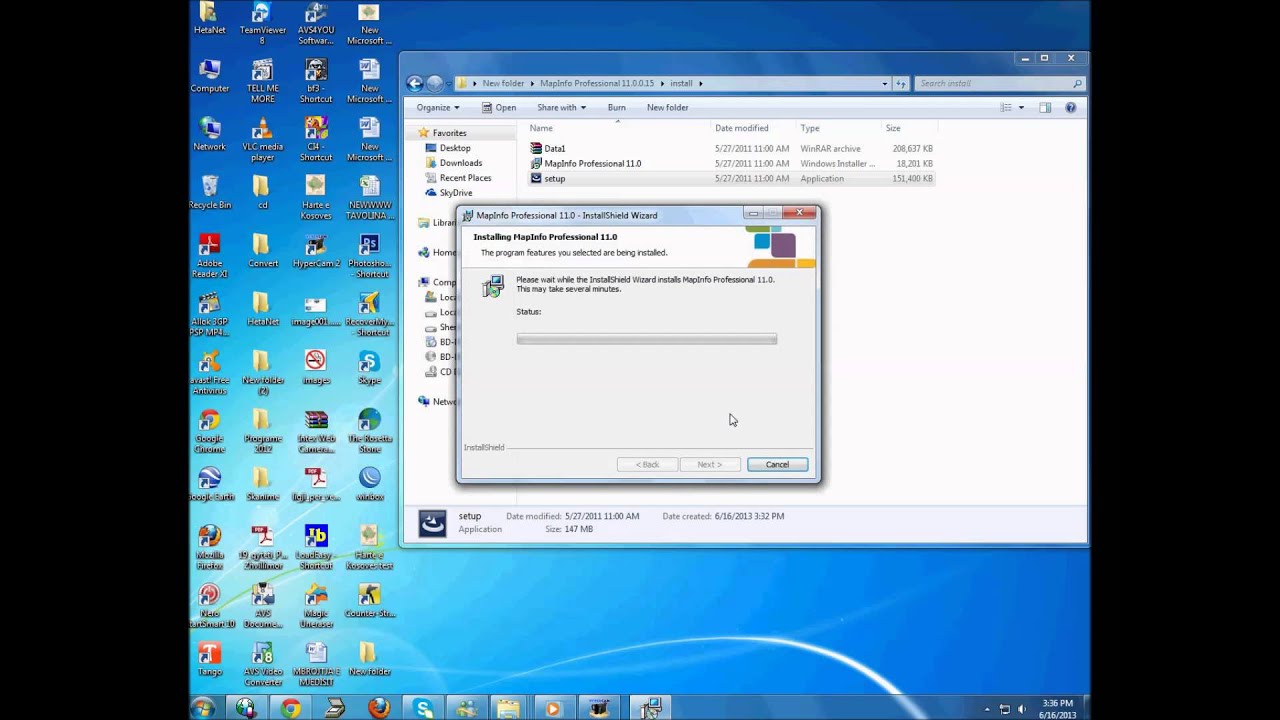
Task: Select TeamViewer 8 desktop icon
Action: tap(262, 23)
